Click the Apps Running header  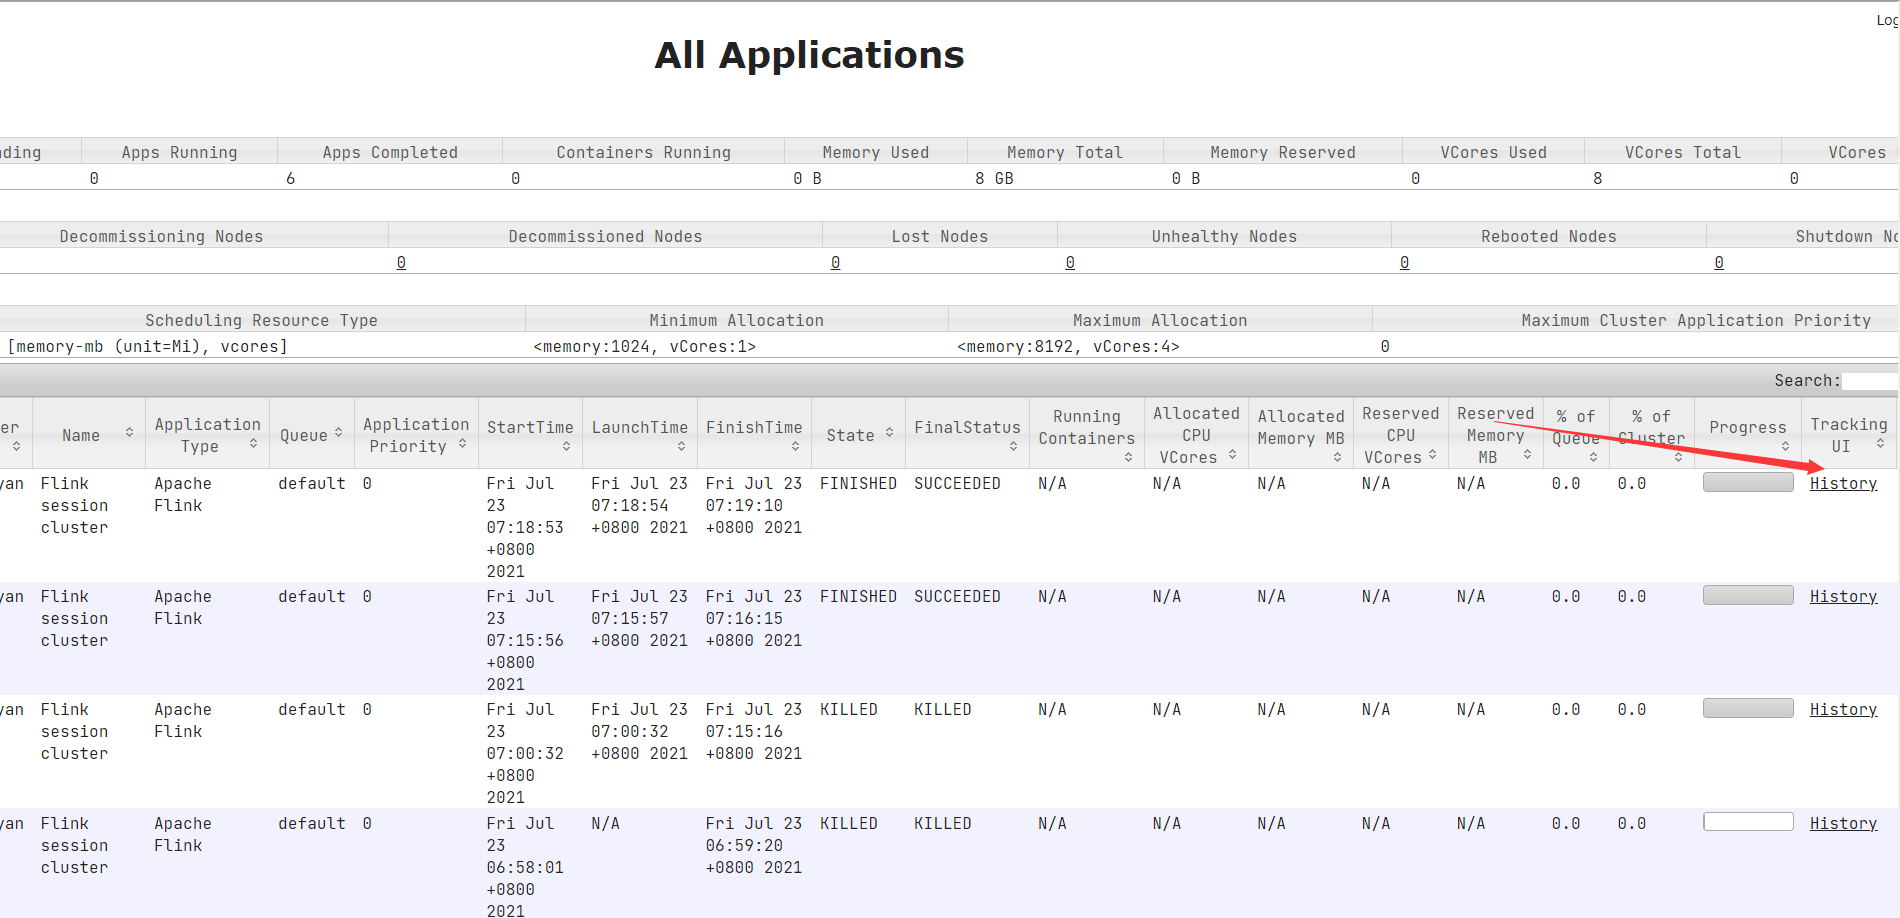(x=179, y=152)
